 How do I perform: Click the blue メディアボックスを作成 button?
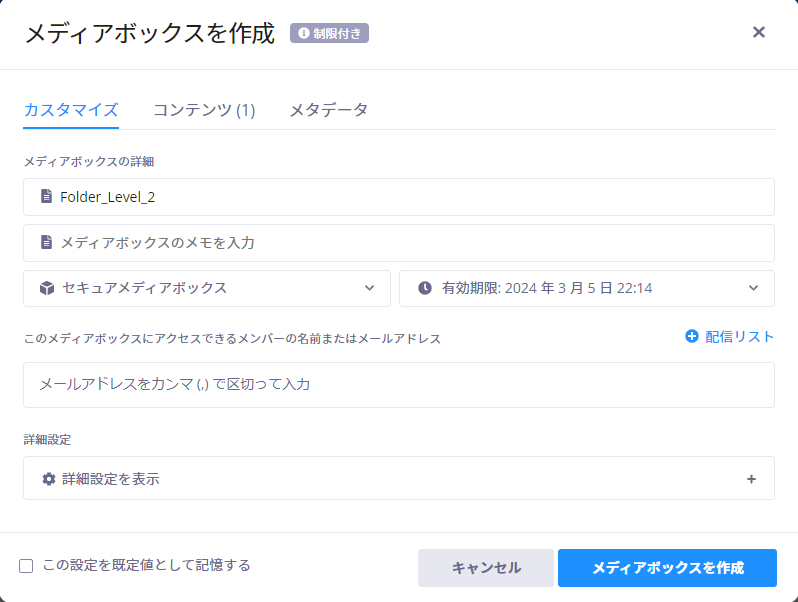pyautogui.click(x=668, y=568)
